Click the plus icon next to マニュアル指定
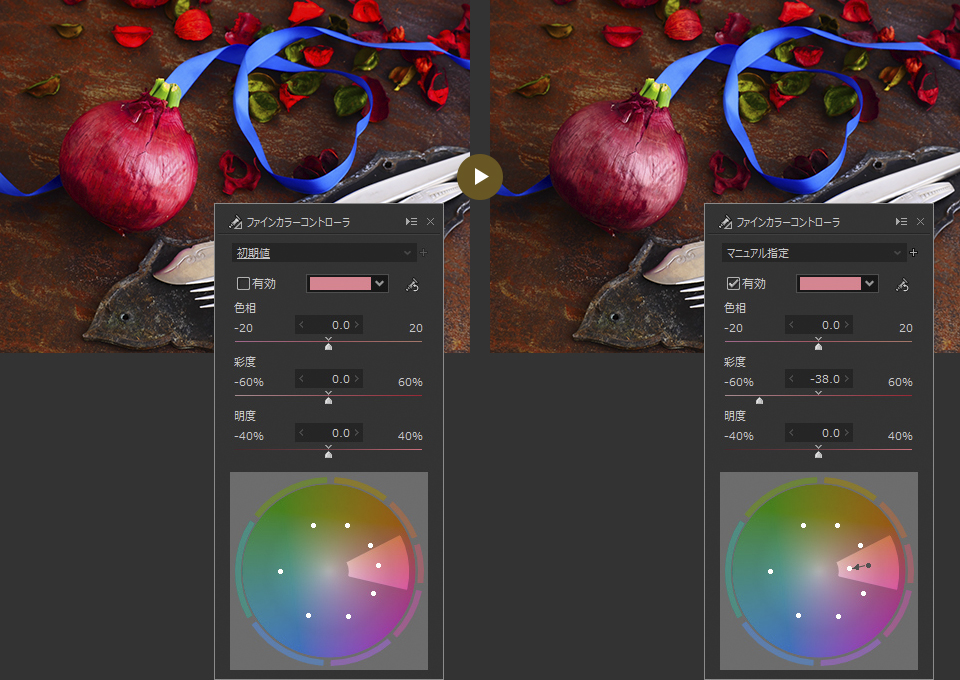Image resolution: width=960 pixels, height=680 pixels. (x=913, y=253)
